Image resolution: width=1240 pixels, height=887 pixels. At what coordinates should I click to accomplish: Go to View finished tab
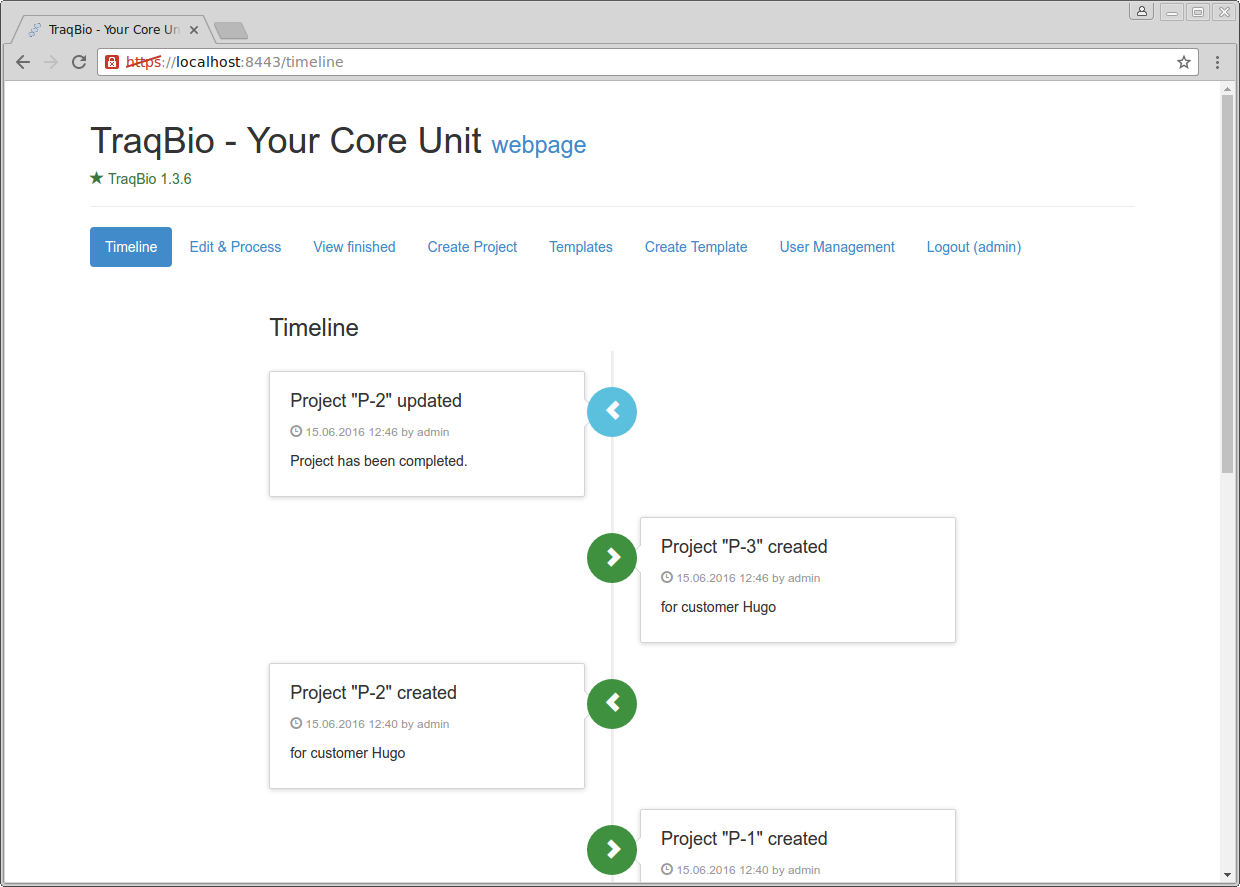coord(354,247)
